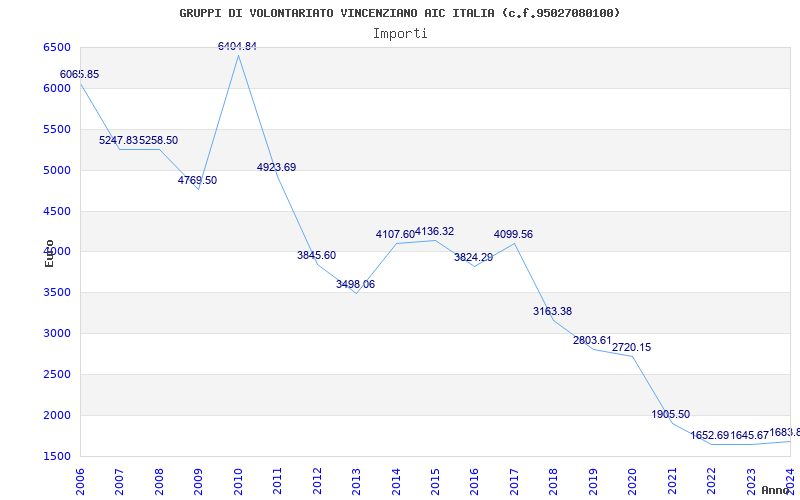Click the 4136.32 data label
Viewport: 800px width, 500px height.
[x=435, y=232]
